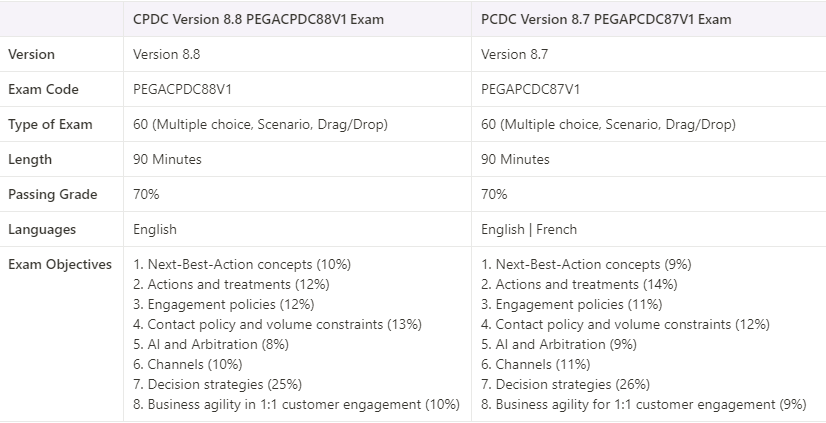Viewport: 826px width, 423px height.
Task: Click Actions and treatments (14%) line
Action: (x=579, y=284)
